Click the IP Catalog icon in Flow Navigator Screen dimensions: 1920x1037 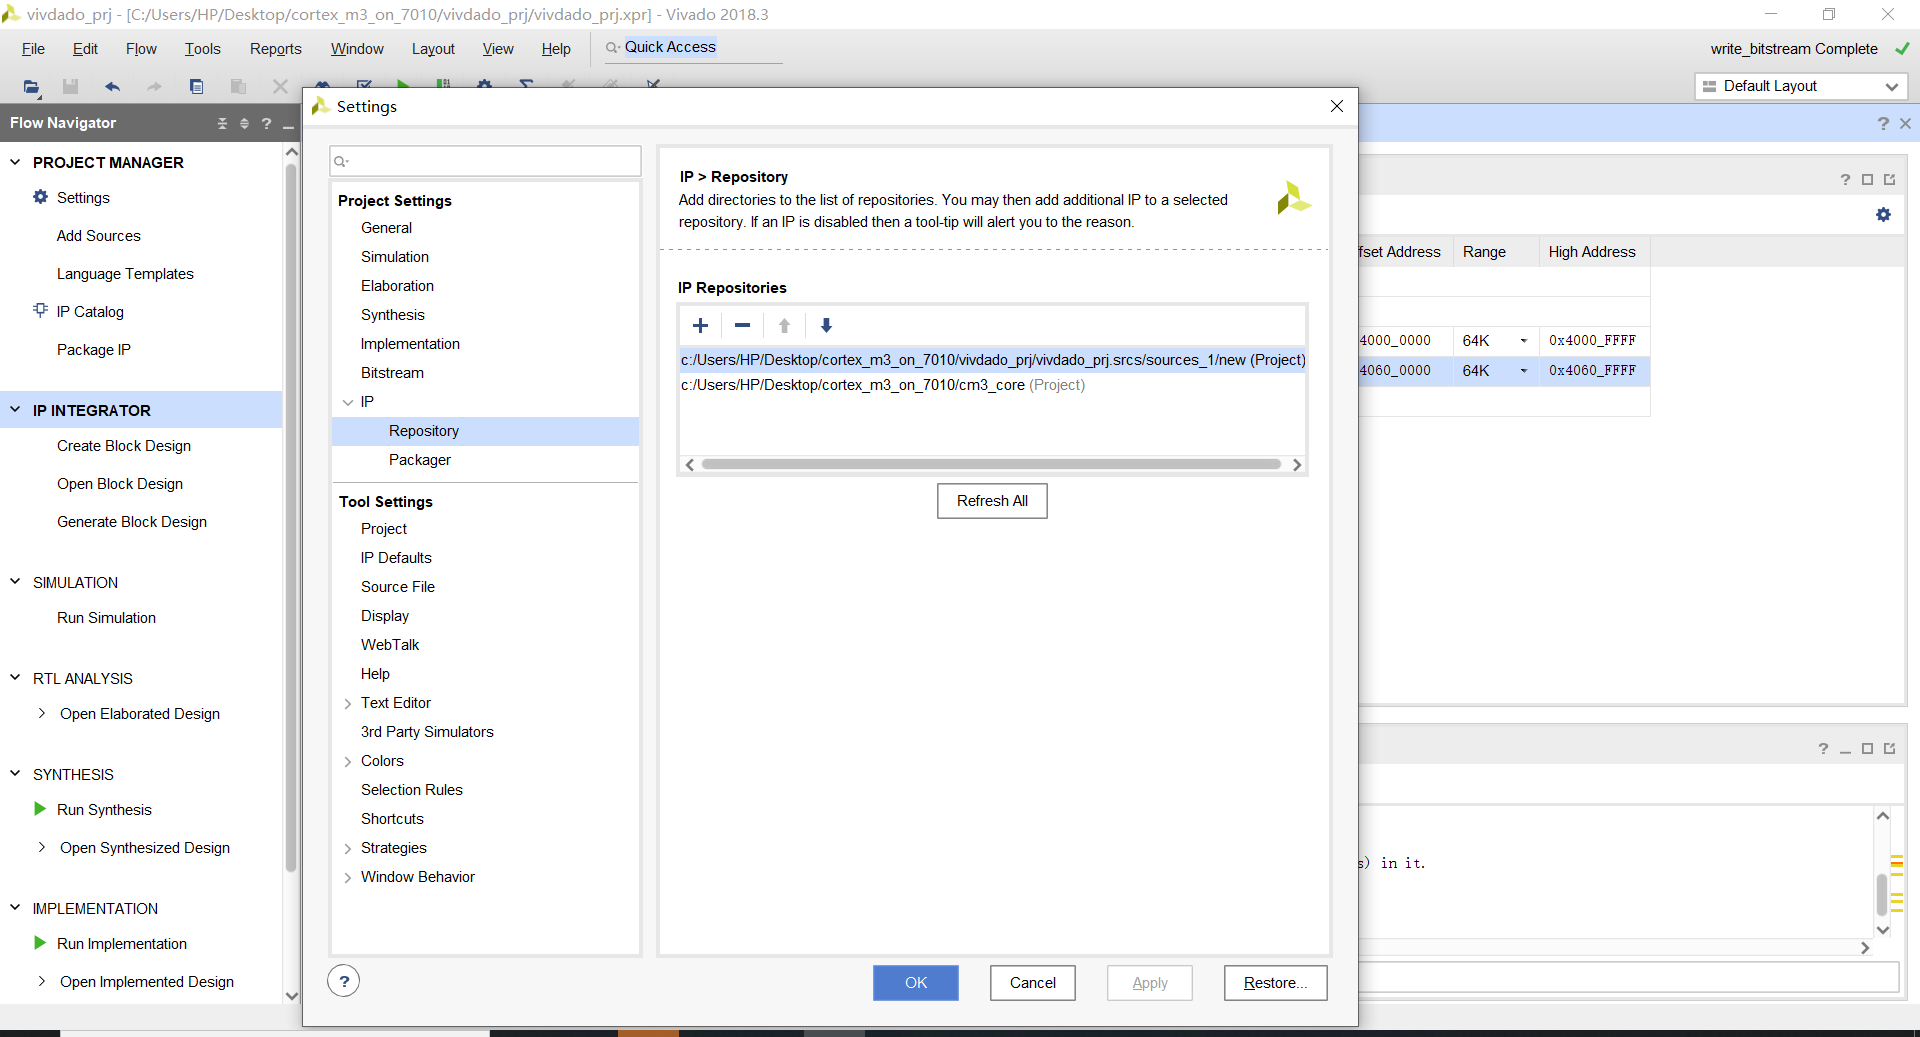tap(40, 310)
